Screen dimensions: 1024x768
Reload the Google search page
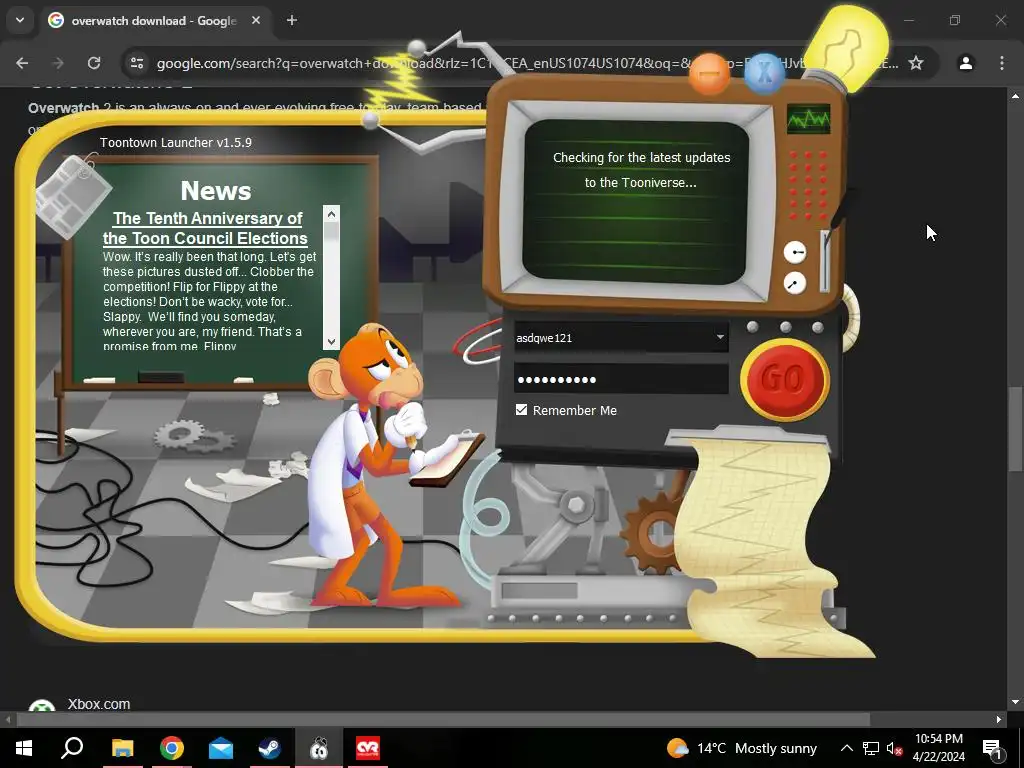click(x=94, y=63)
